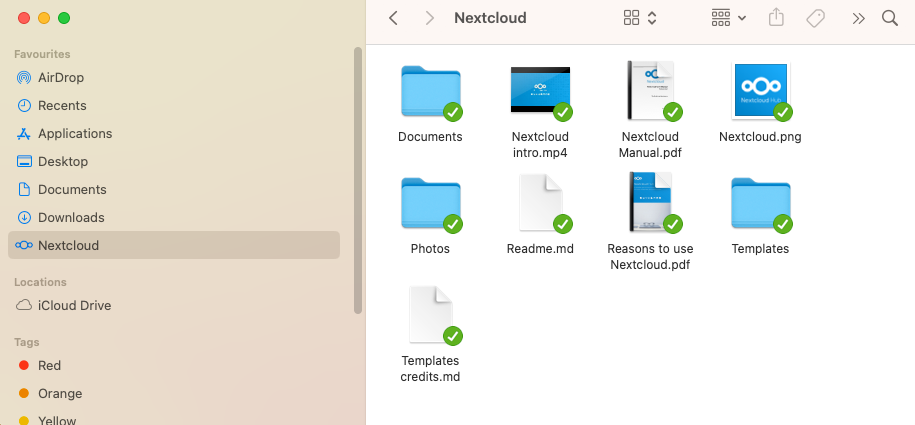This screenshot has width=915, height=425.
Task: Select the Documents folder icon
Action: point(431,92)
